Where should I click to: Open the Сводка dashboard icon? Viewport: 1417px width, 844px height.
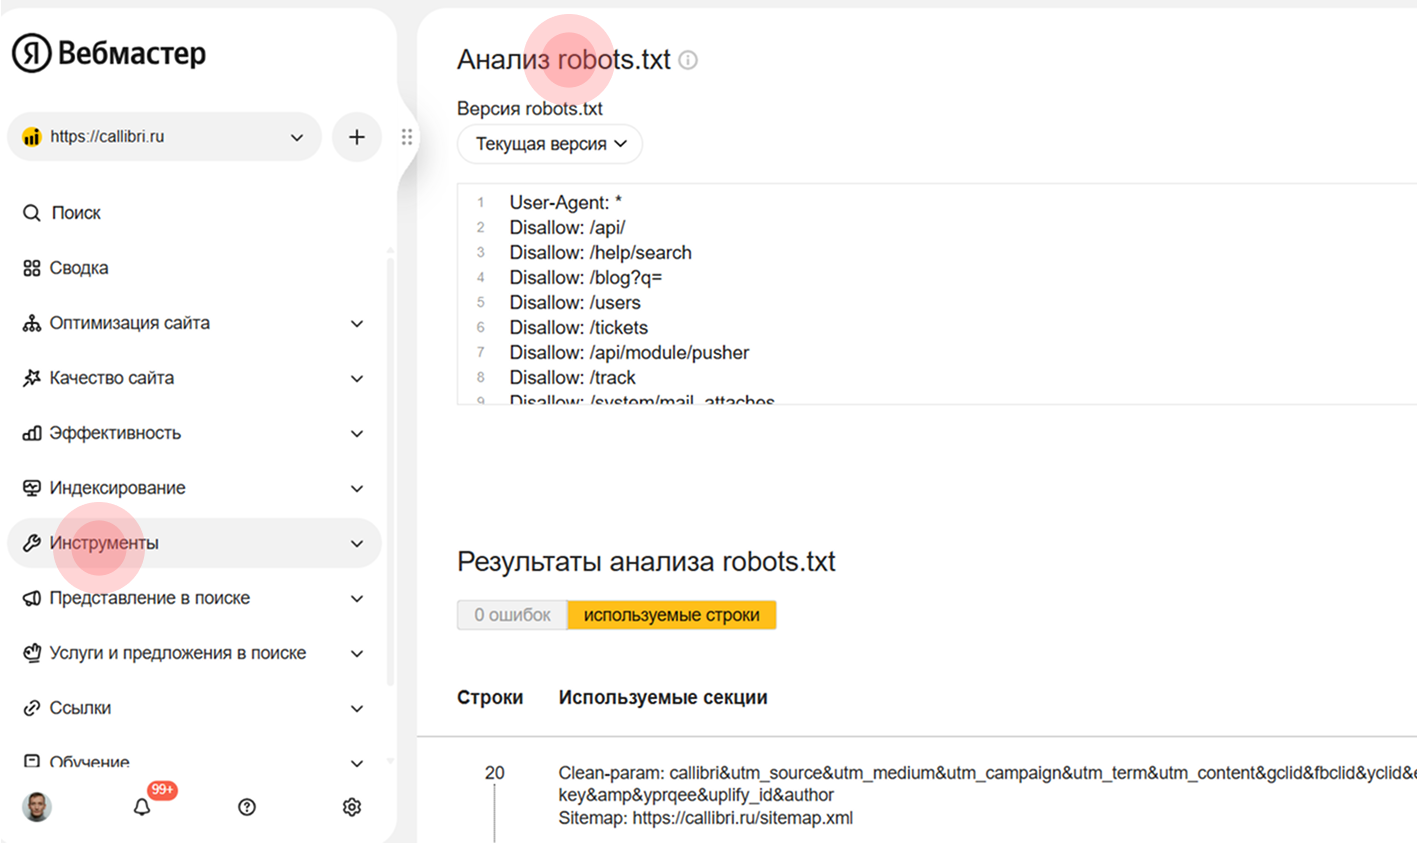(x=31, y=267)
